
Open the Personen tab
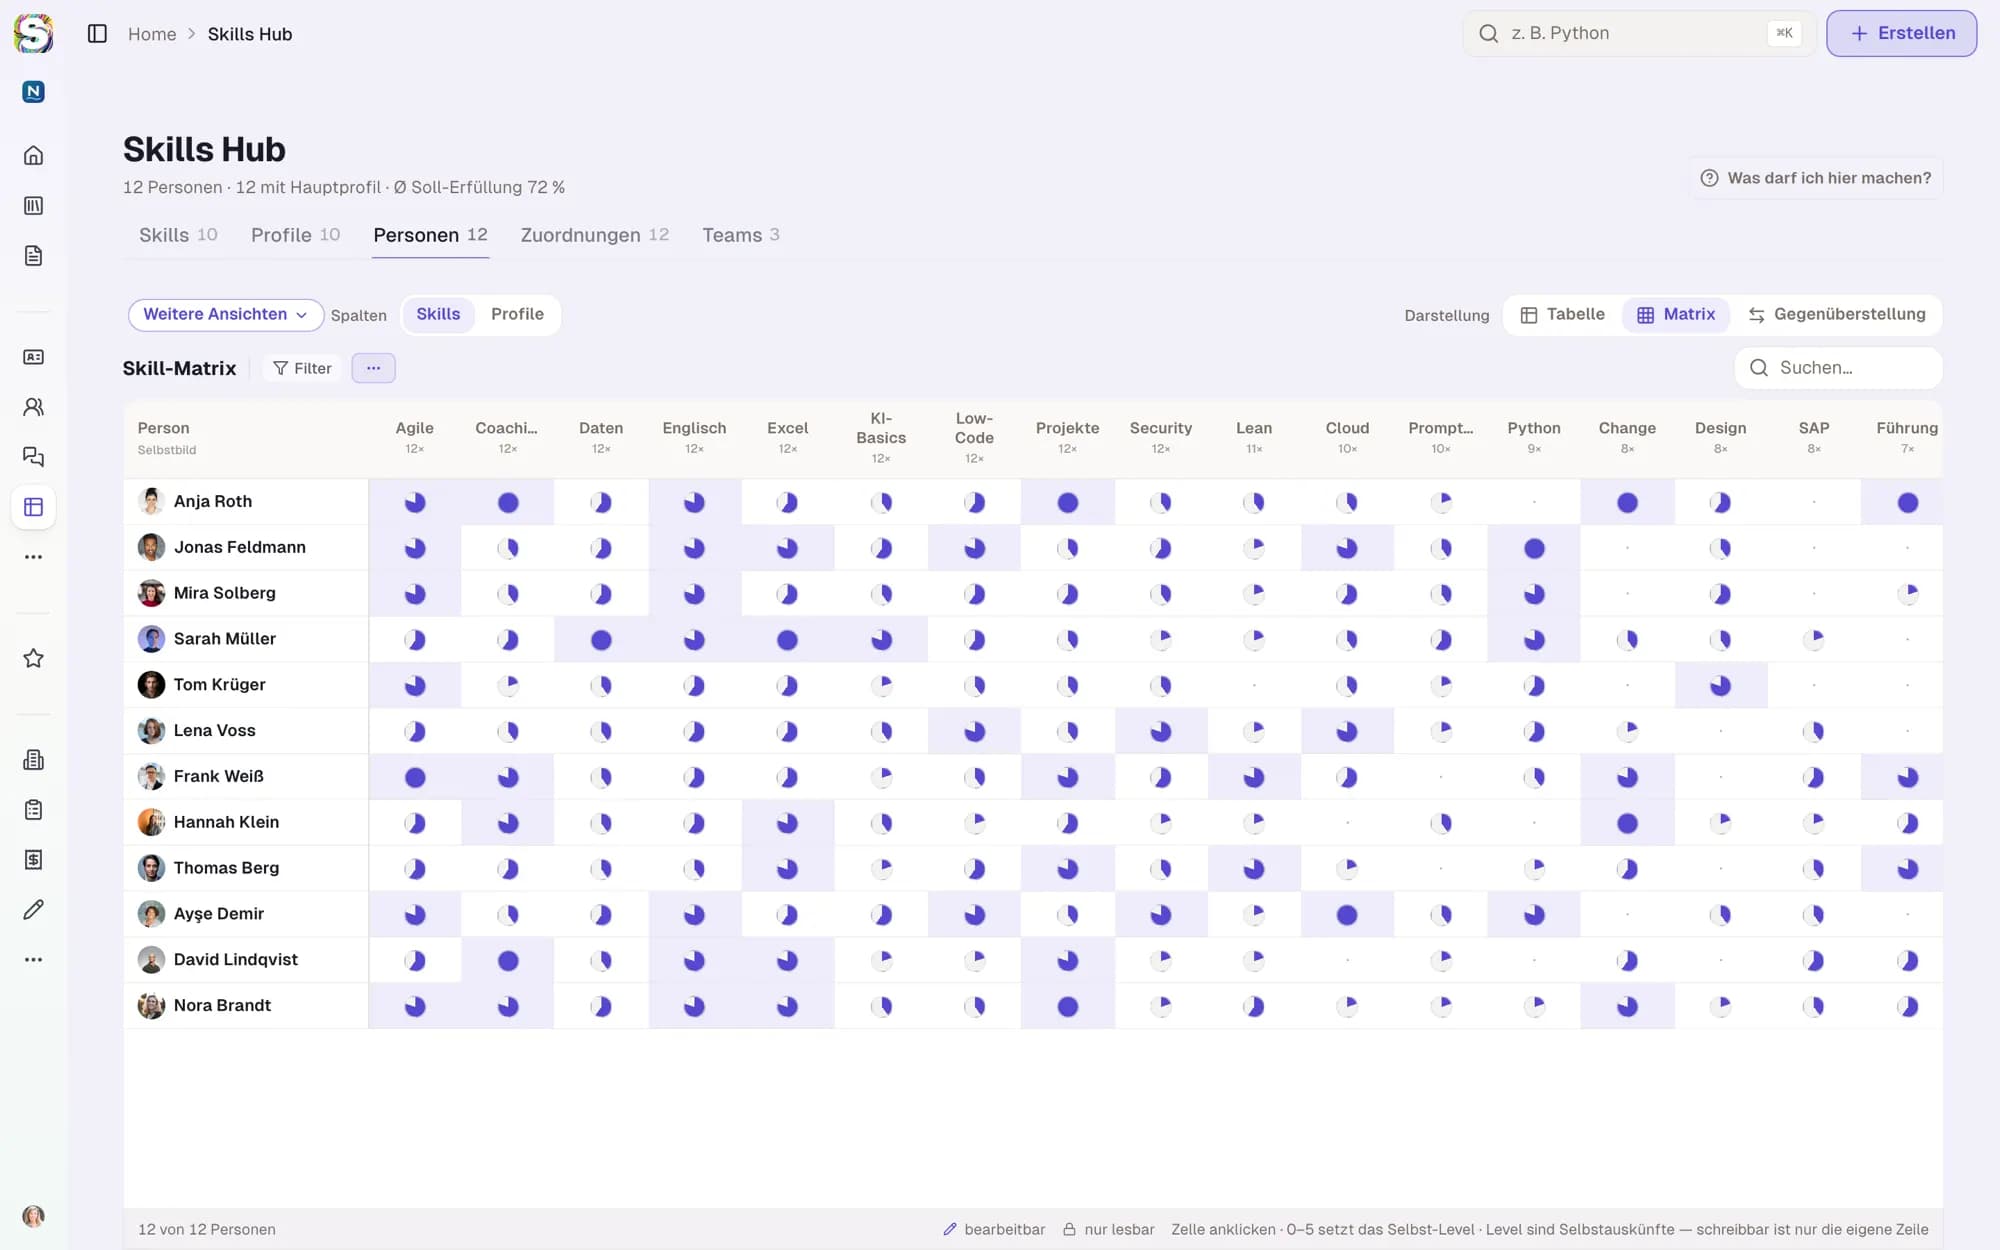click(430, 235)
